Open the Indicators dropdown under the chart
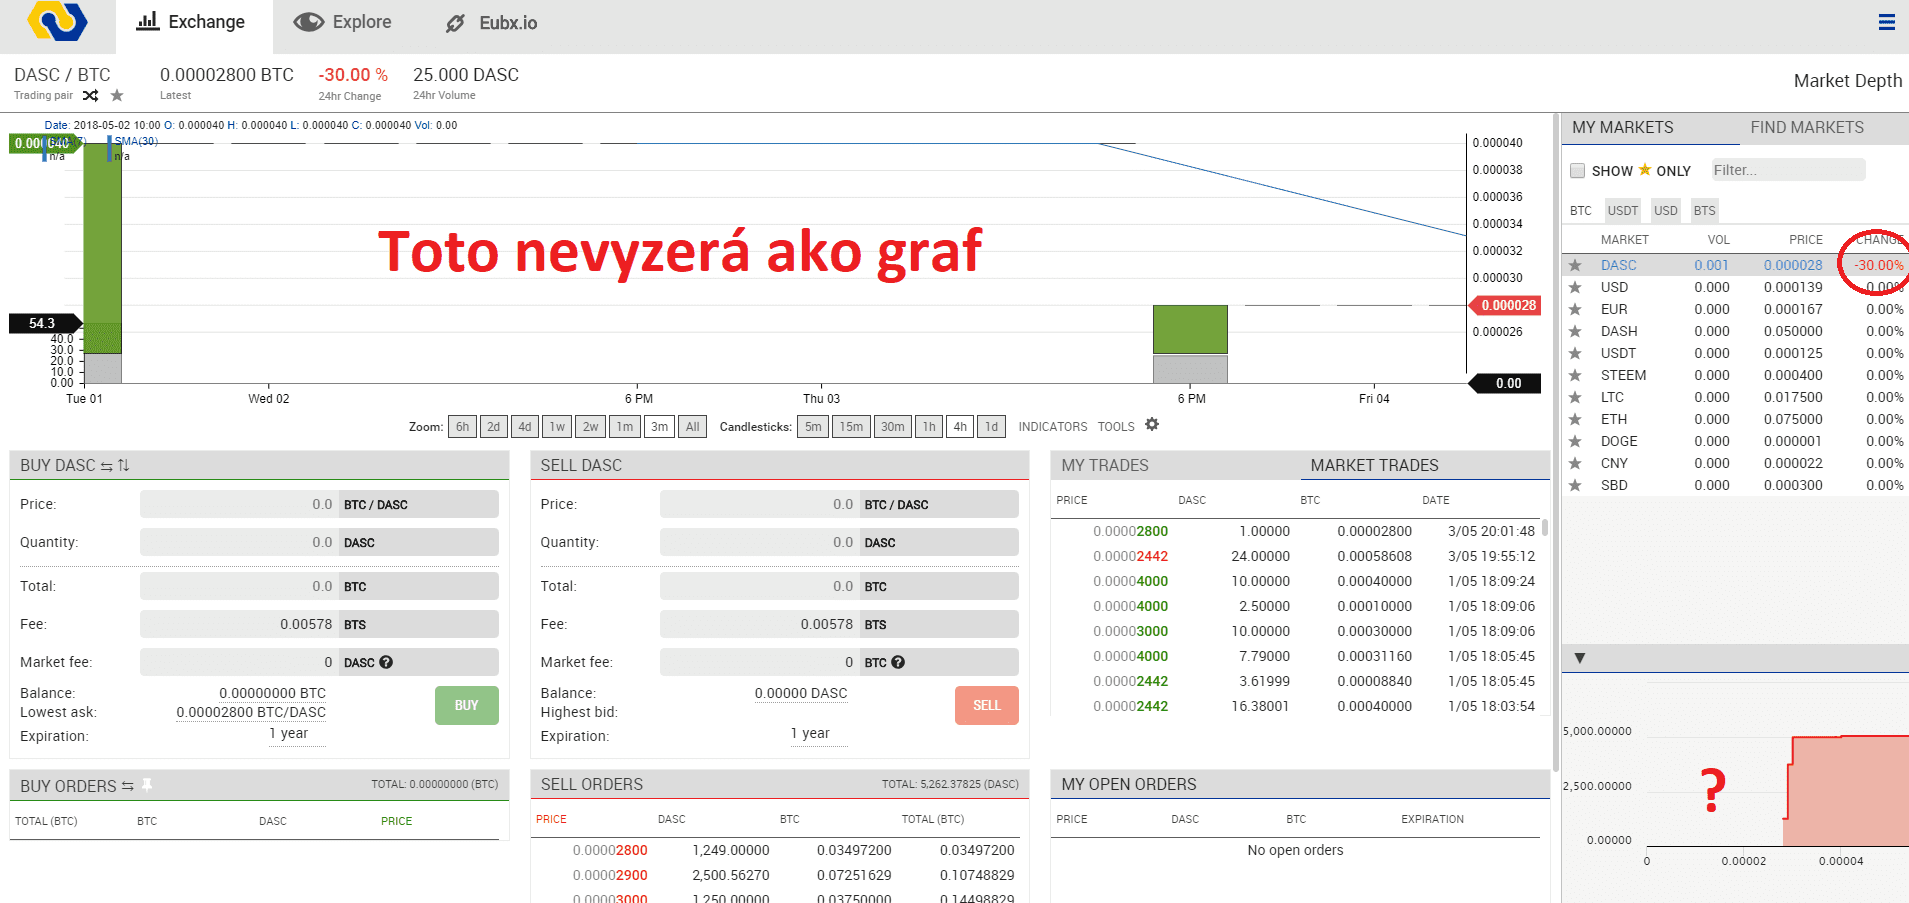Screen dimensions: 1909x903 (1052, 427)
